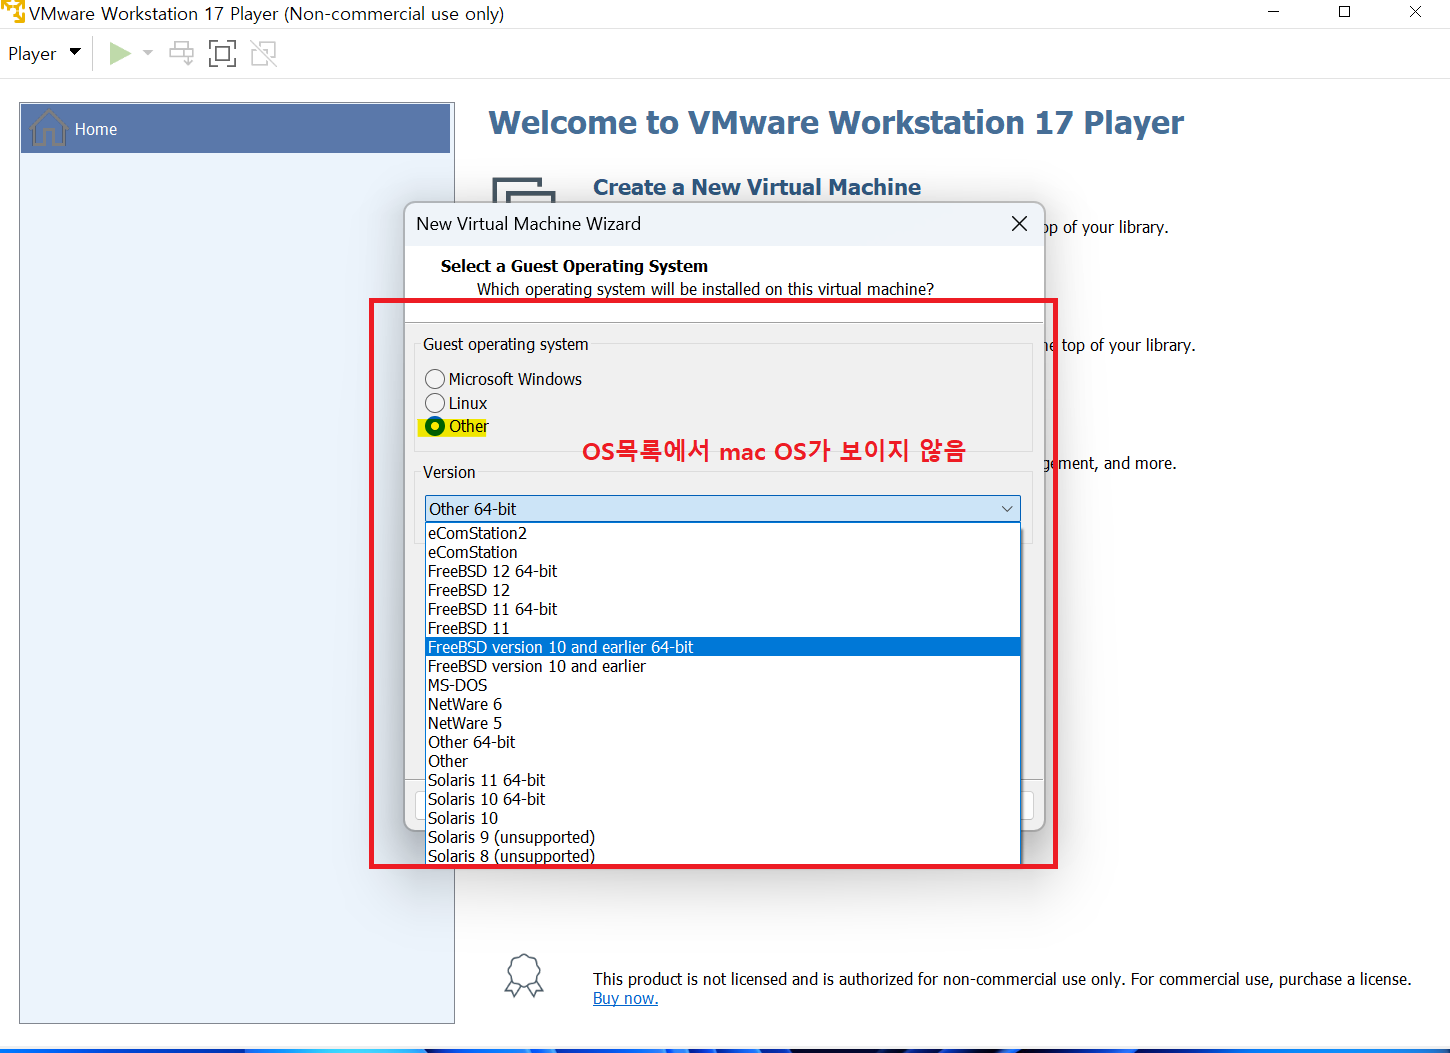Close the VMware Workstation Player window
Image resolution: width=1450 pixels, height=1053 pixels.
[1415, 12]
